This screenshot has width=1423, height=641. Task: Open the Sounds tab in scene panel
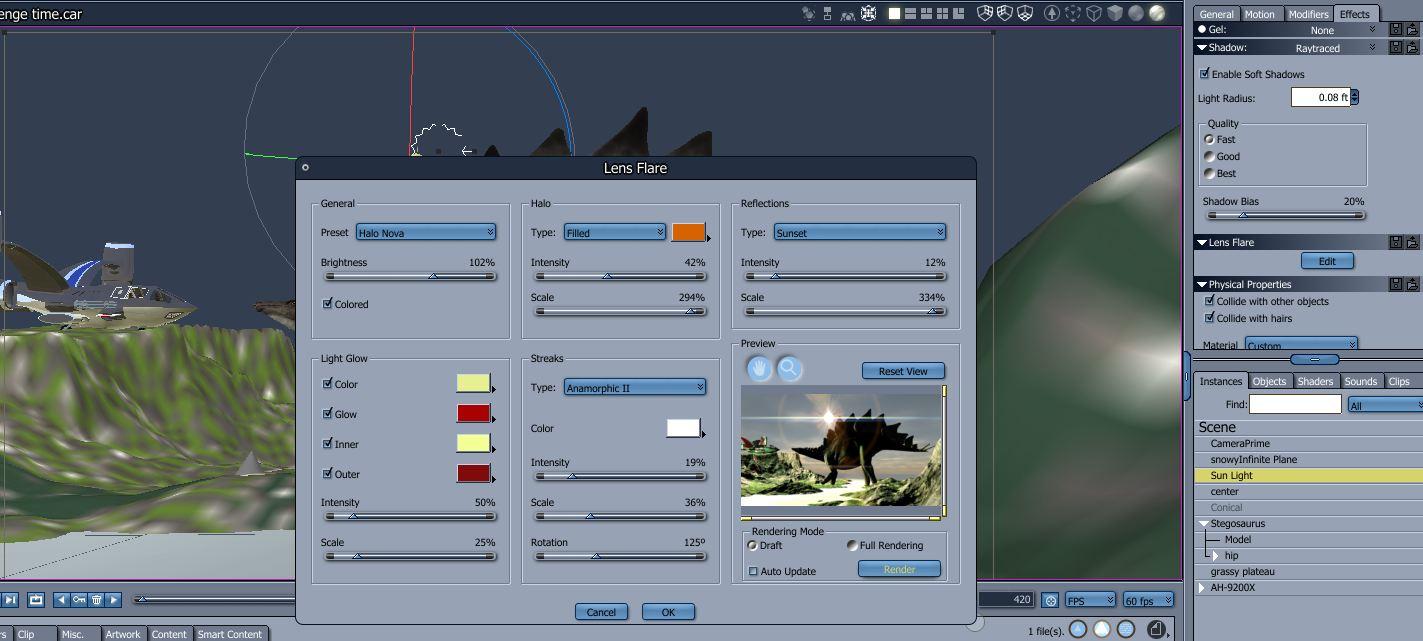1361,381
